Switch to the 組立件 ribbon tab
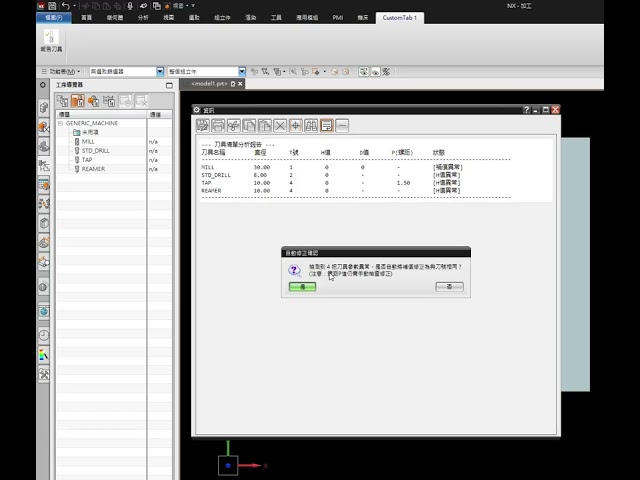This screenshot has width=640, height=480. [x=222, y=18]
